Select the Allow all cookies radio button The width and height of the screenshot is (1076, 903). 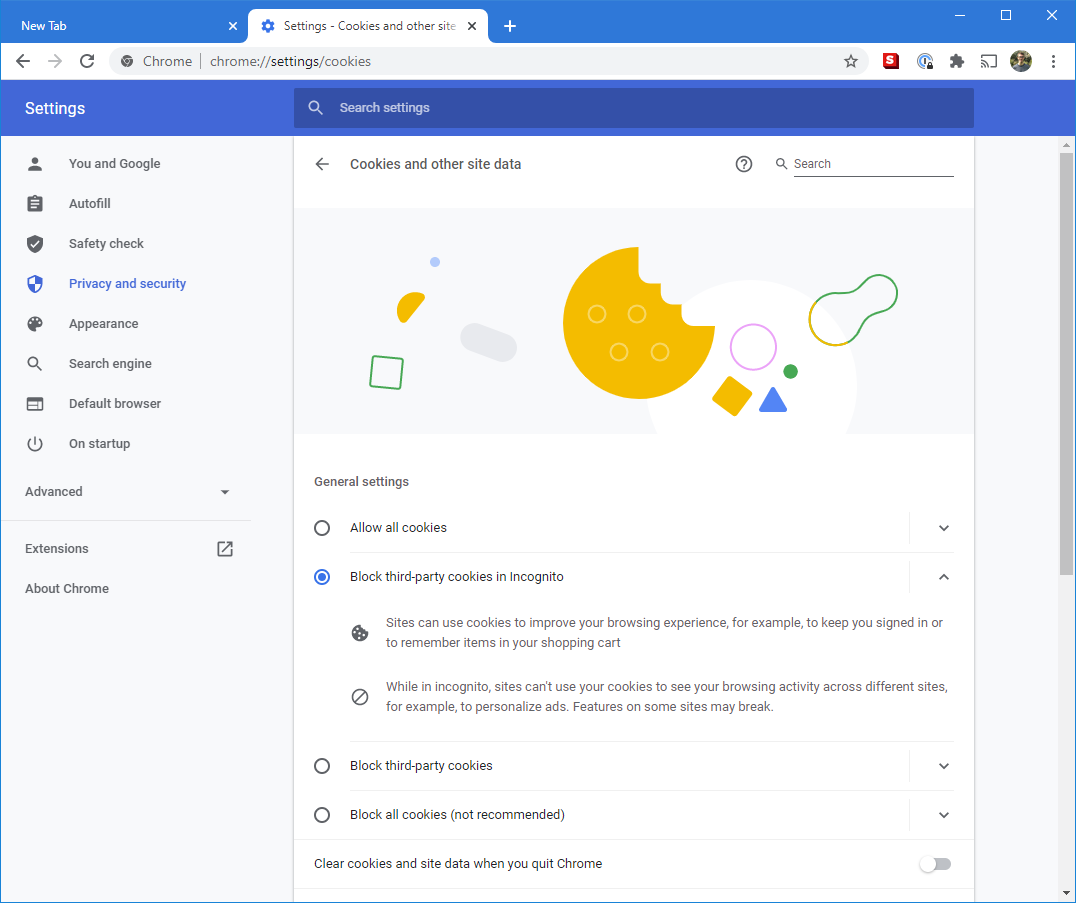click(322, 528)
